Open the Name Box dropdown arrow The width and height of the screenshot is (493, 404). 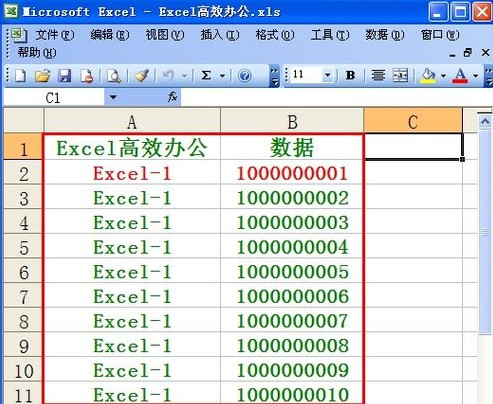pos(113,97)
